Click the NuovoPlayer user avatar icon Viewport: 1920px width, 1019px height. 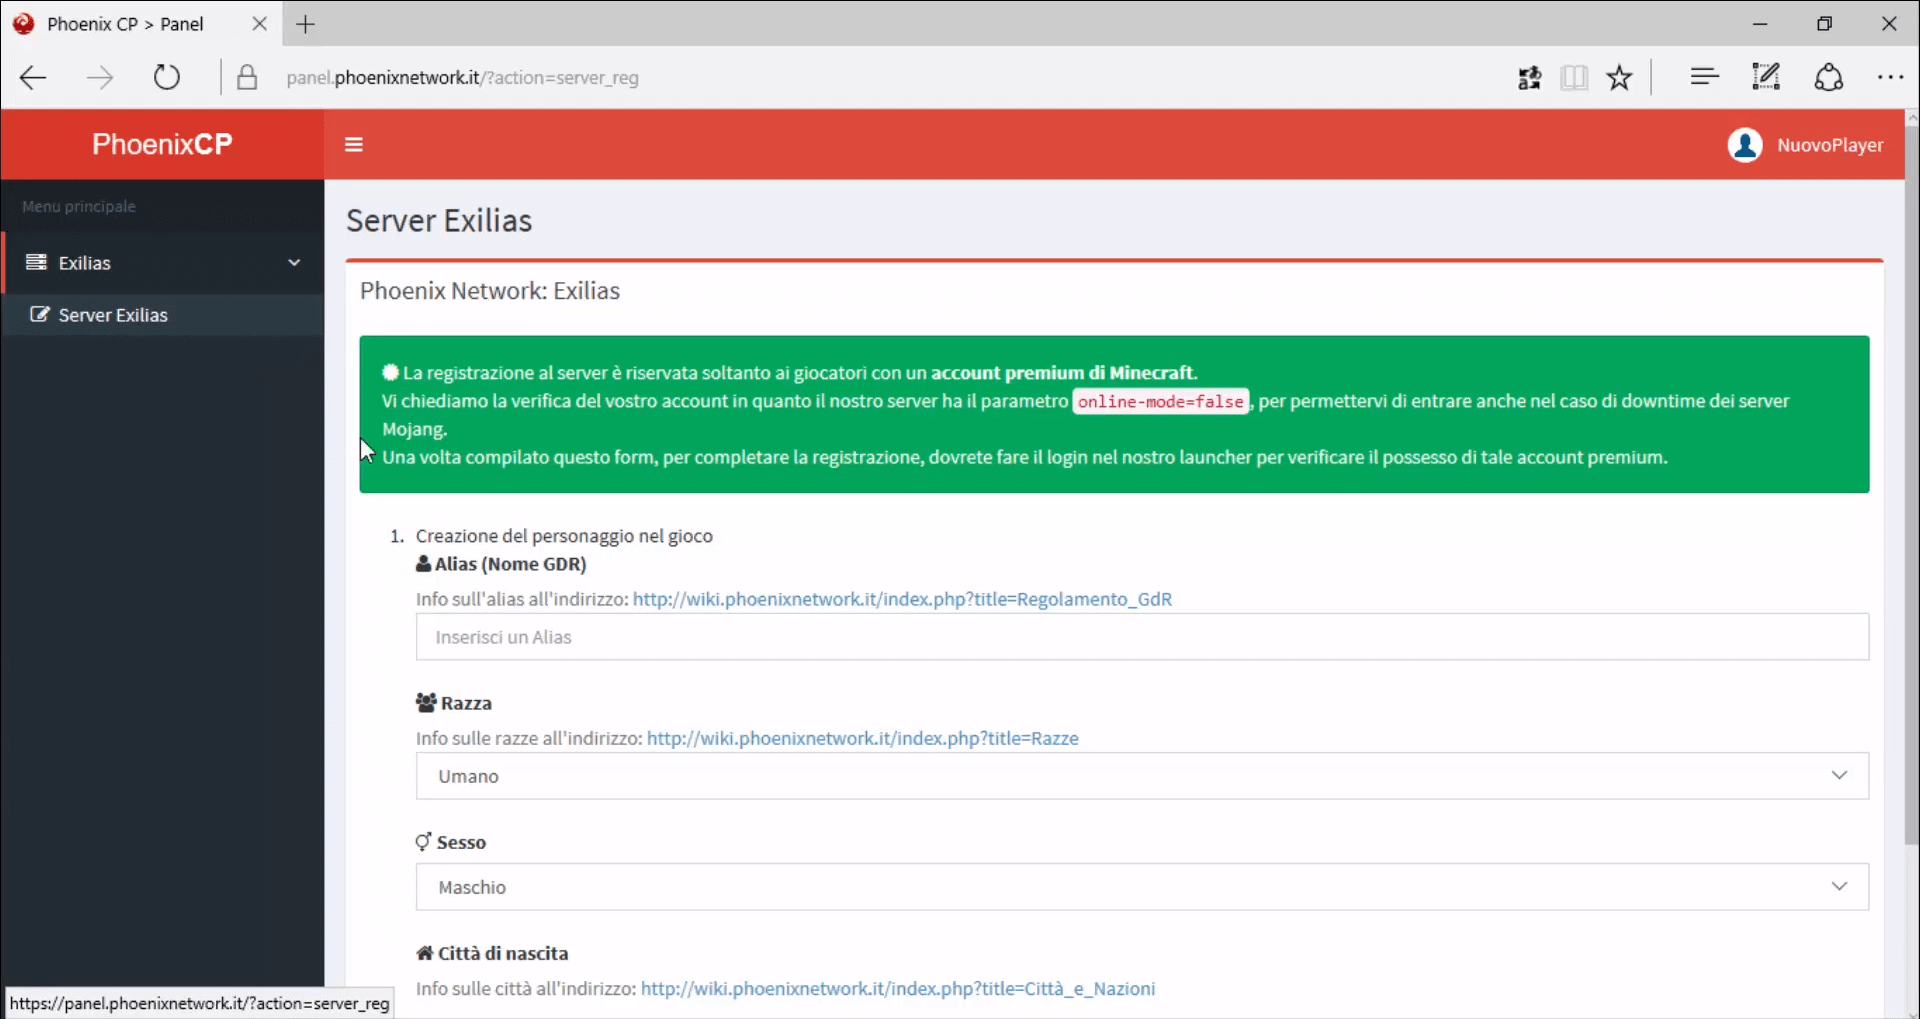pyautogui.click(x=1744, y=145)
